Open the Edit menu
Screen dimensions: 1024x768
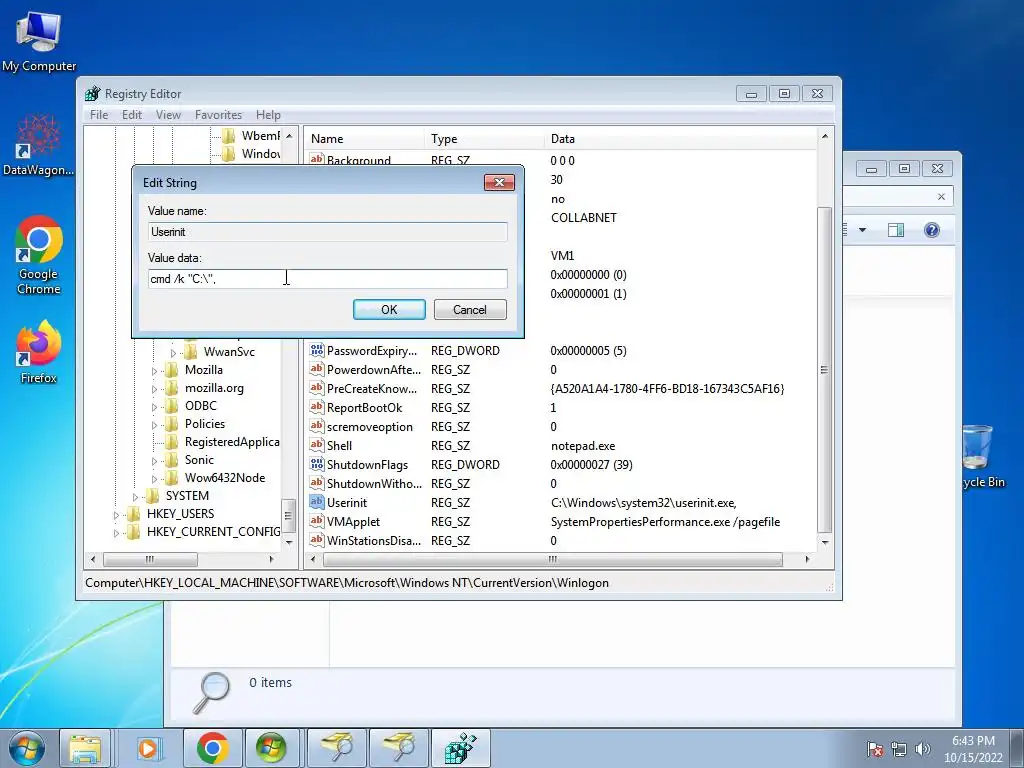[x=132, y=115]
